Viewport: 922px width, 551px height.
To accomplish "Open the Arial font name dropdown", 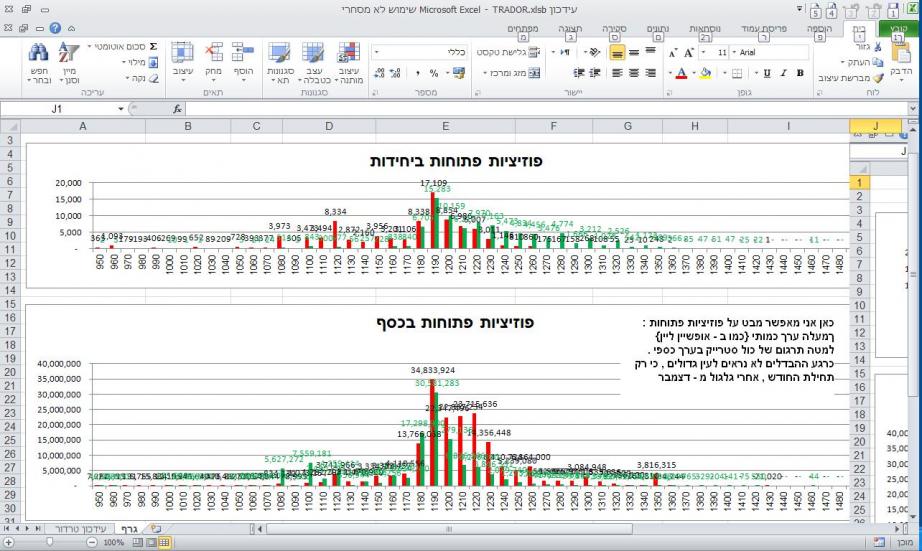I will [736, 51].
